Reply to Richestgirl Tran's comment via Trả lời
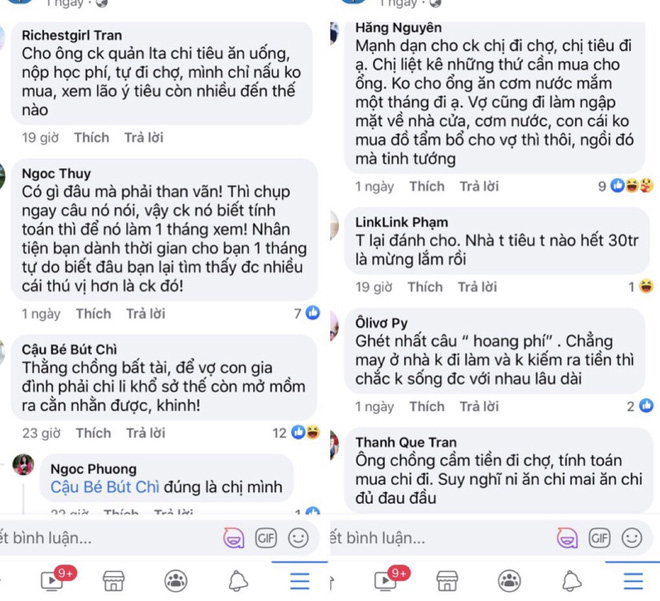This screenshot has width=660, height=601. tap(144, 137)
